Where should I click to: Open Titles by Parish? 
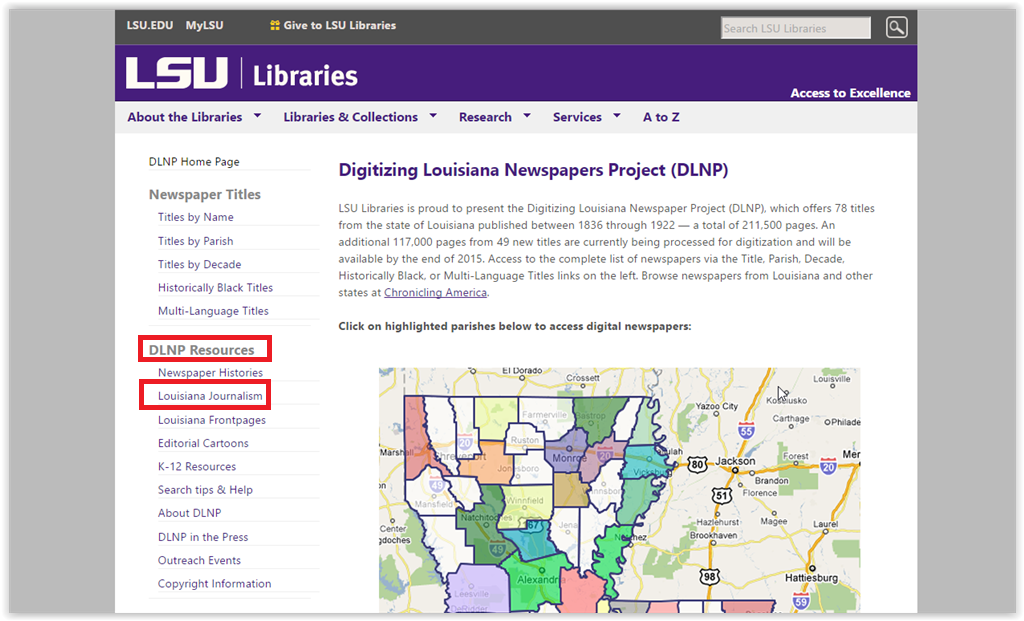(195, 241)
